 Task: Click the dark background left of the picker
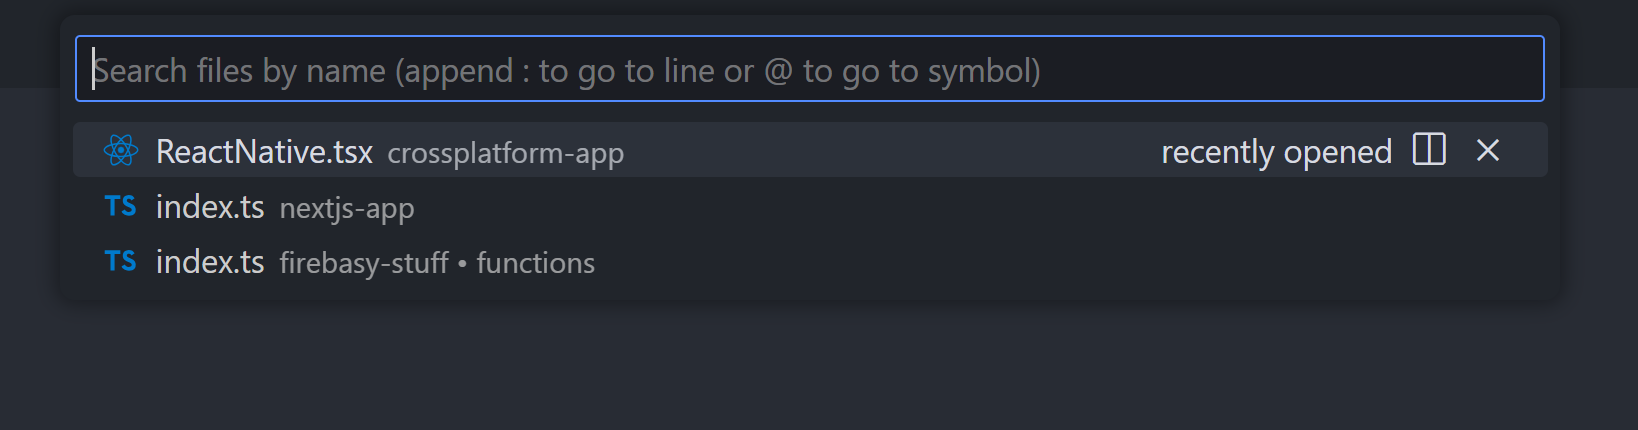coord(28,250)
